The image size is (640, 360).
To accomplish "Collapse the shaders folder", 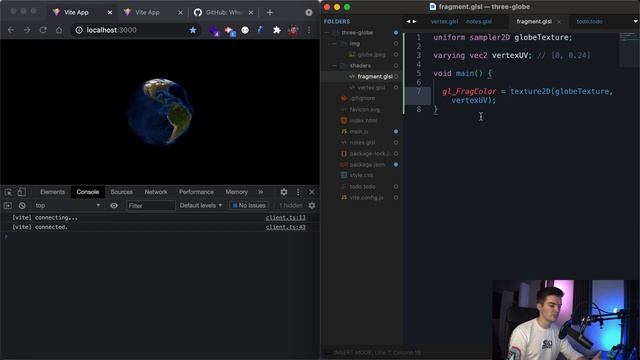I will (x=335, y=66).
